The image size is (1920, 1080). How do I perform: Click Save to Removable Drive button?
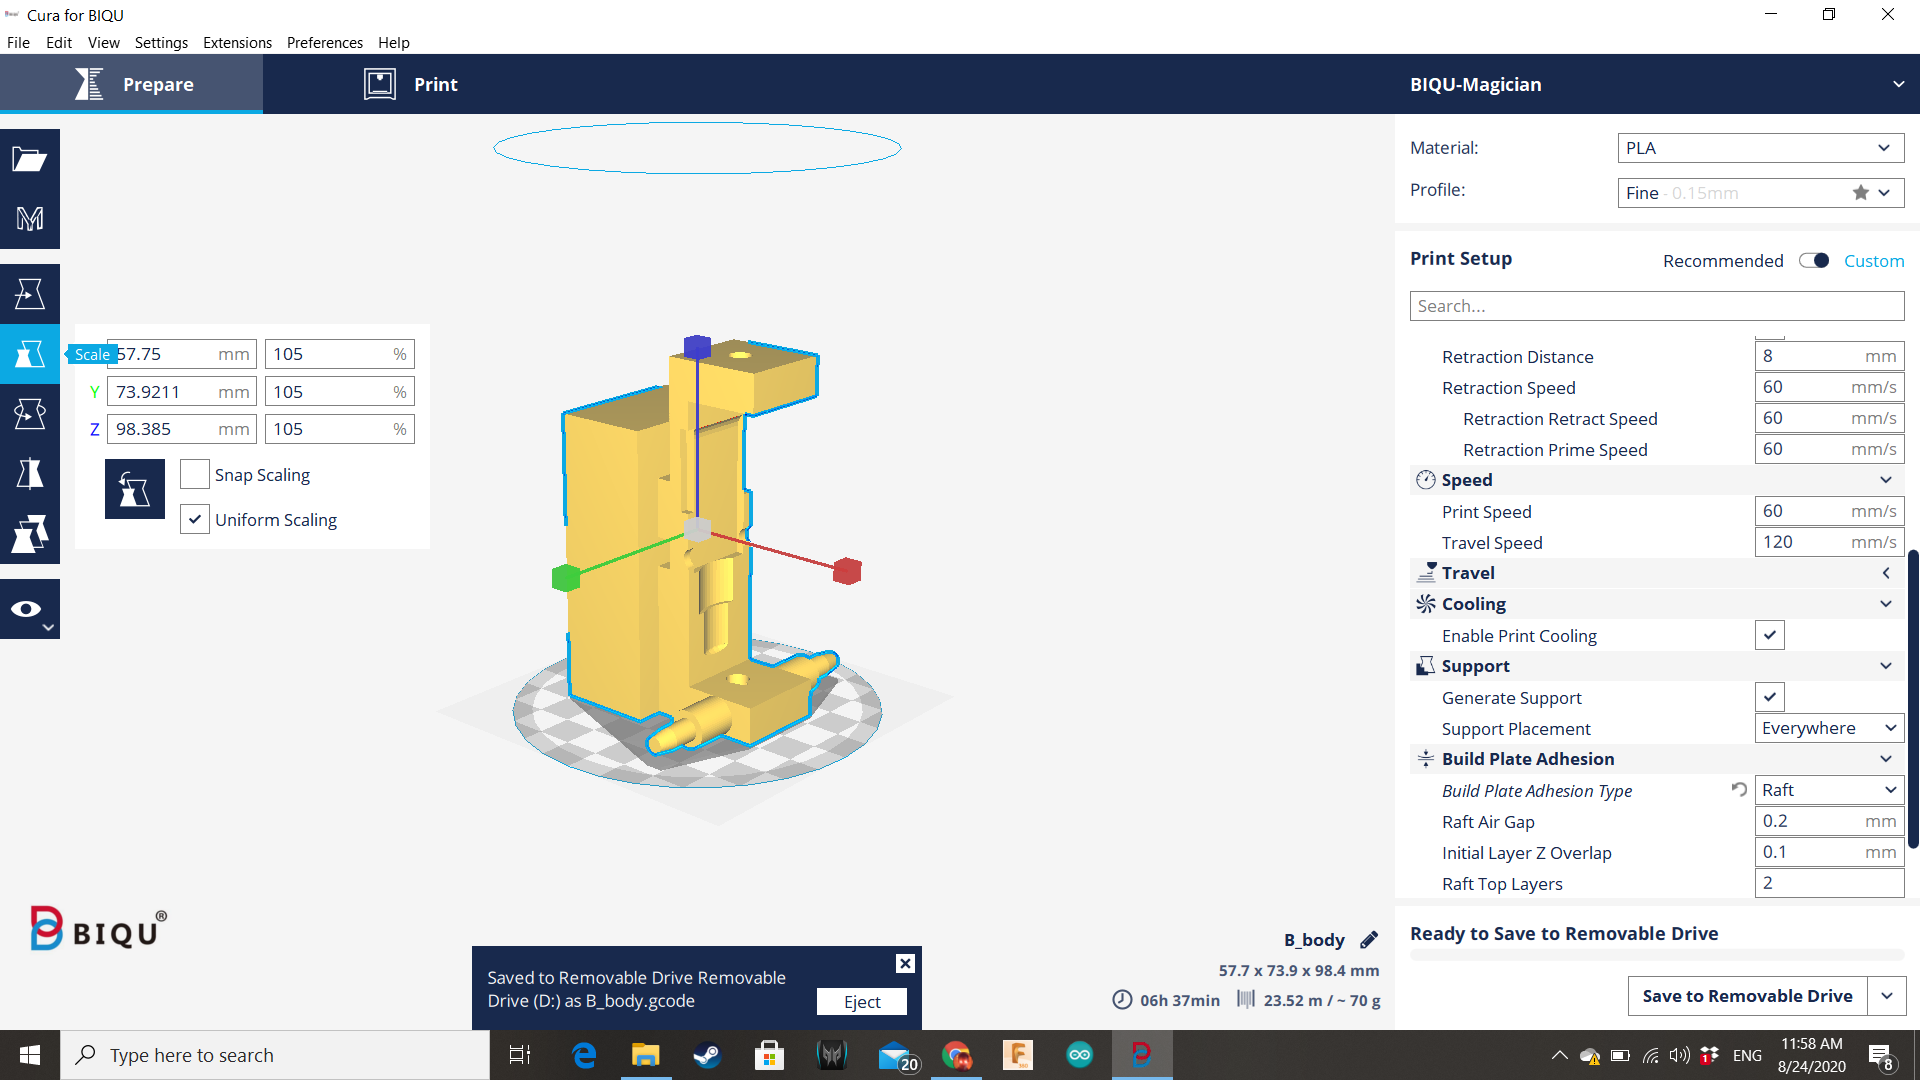(1747, 996)
